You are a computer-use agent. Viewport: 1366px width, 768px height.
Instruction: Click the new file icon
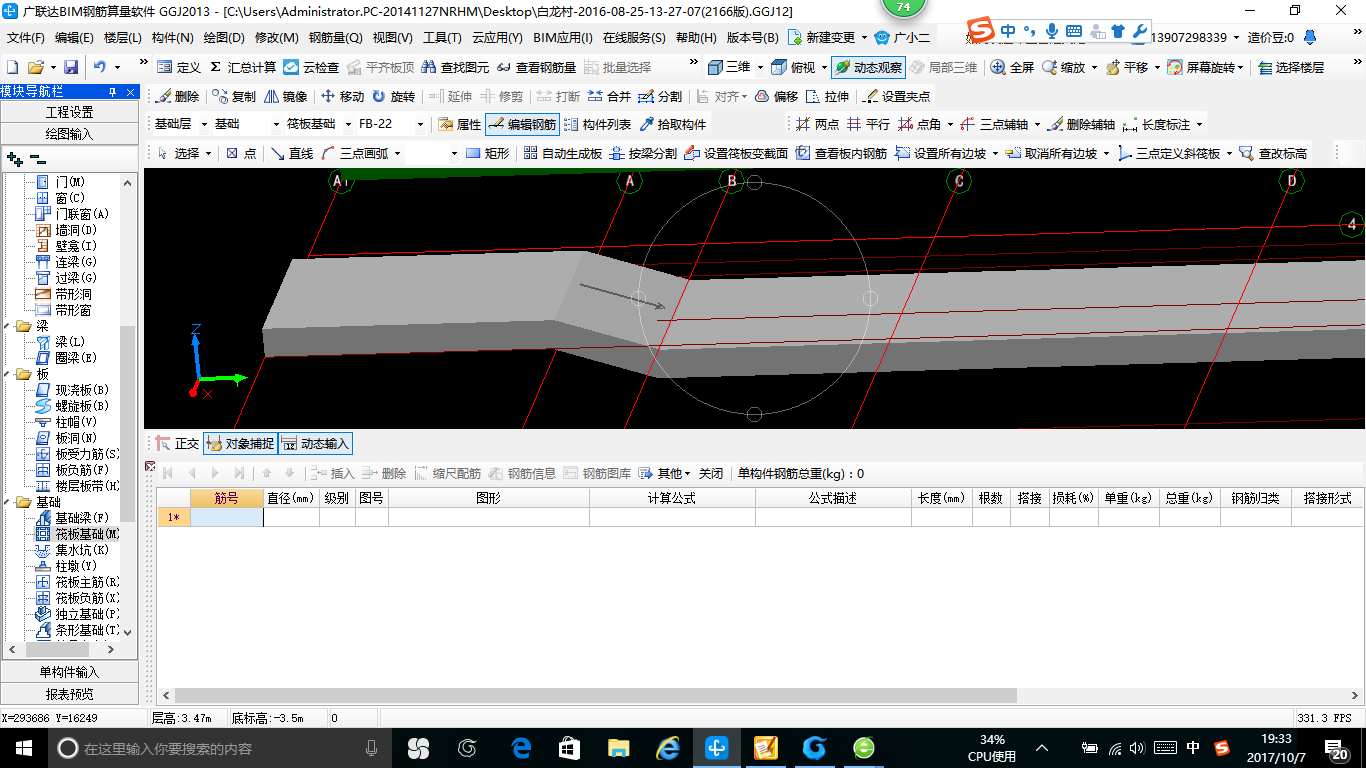[x=12, y=67]
